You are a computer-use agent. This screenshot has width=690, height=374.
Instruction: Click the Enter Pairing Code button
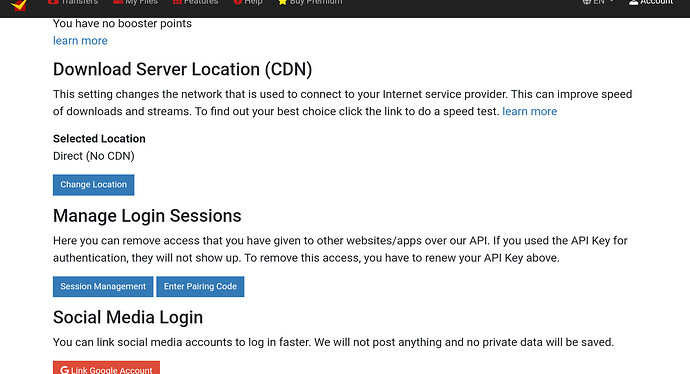click(200, 286)
